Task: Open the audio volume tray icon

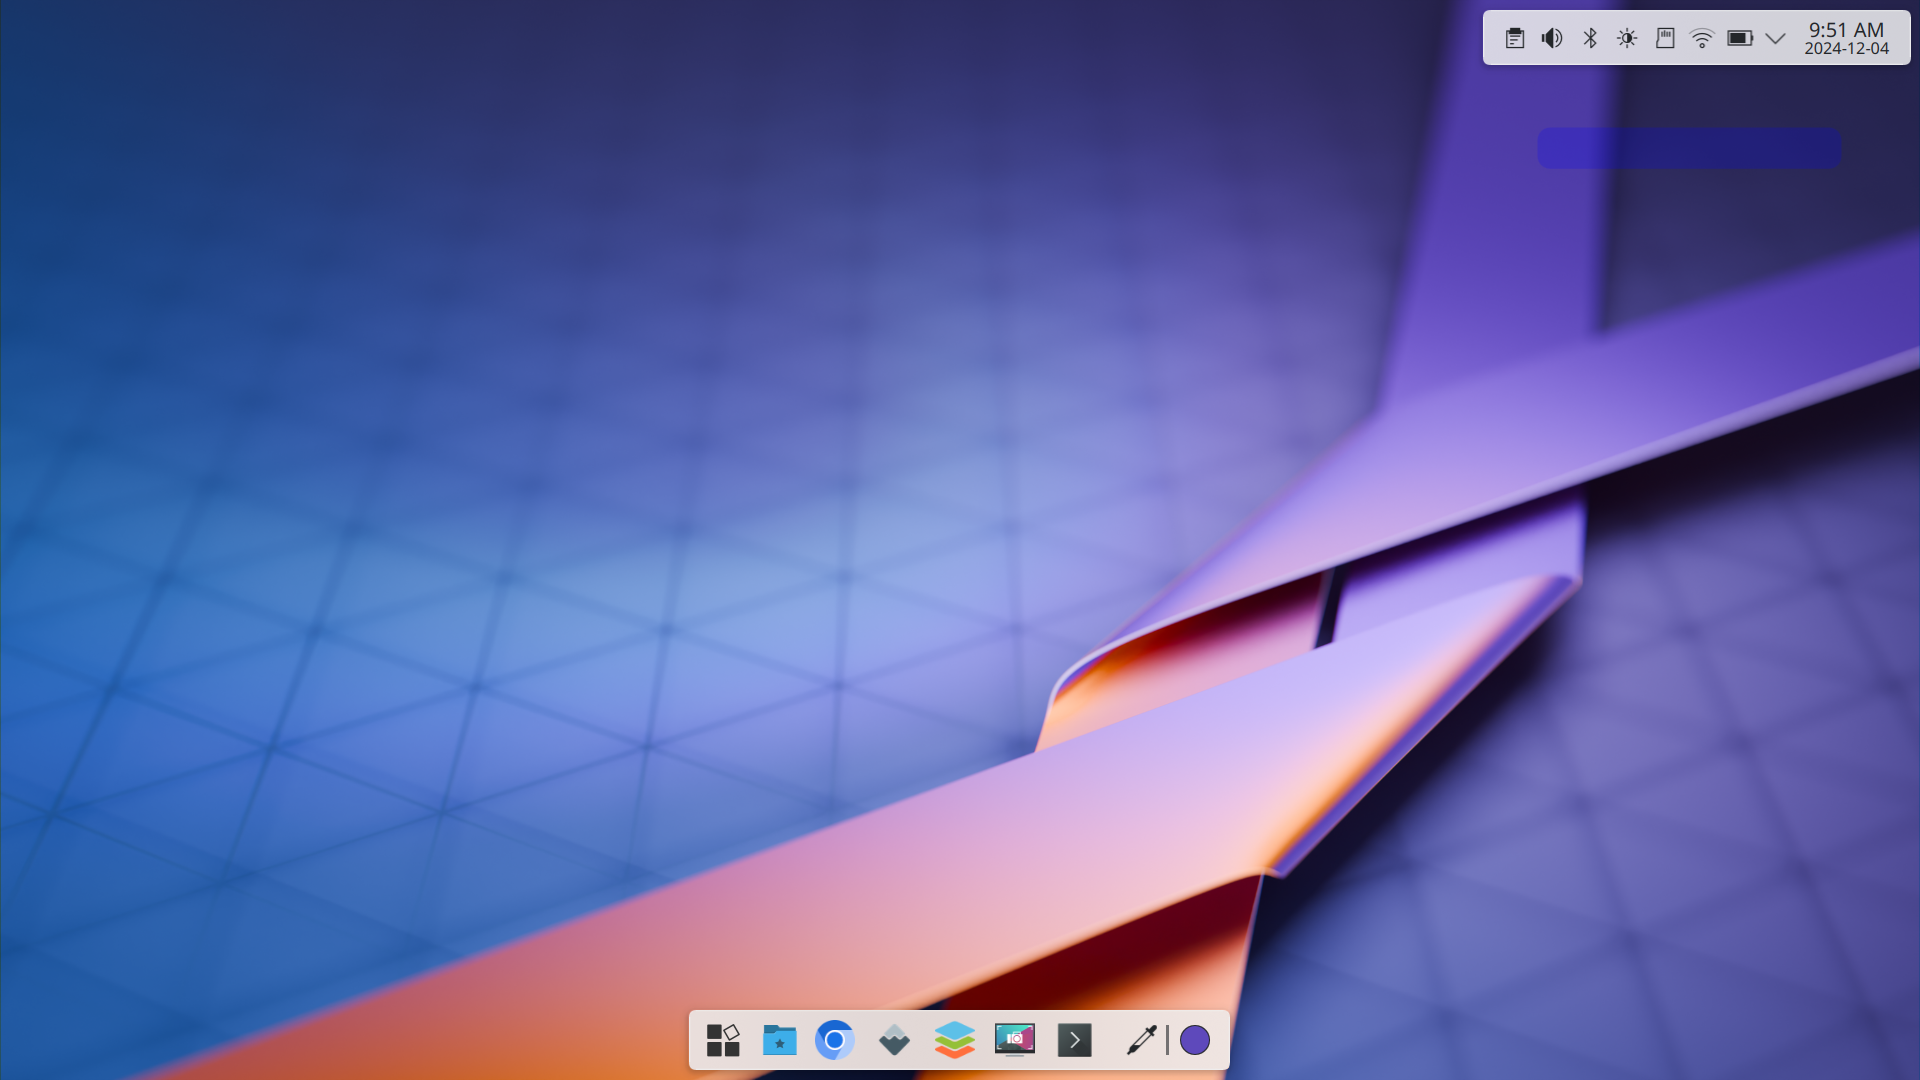Action: point(1552,38)
